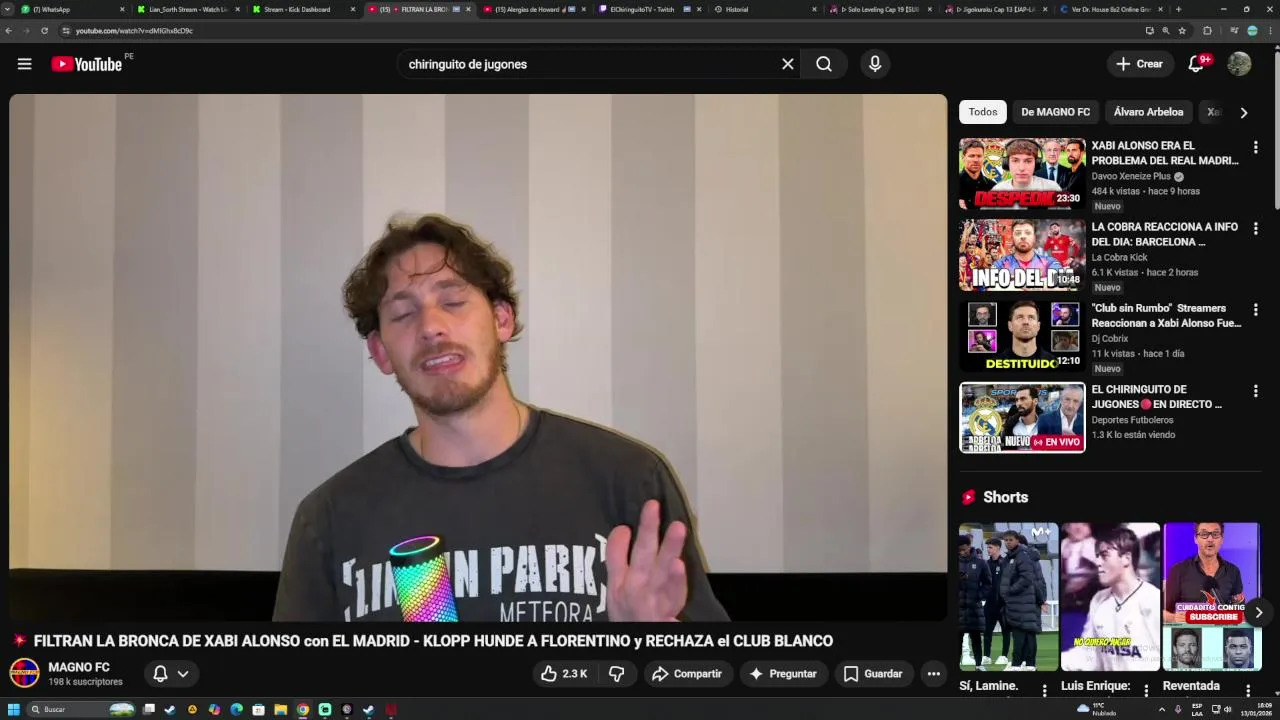The height and width of the screenshot is (720, 1280).
Task: Open the Luis Enrique short thumbnail
Action: [x=1110, y=596]
